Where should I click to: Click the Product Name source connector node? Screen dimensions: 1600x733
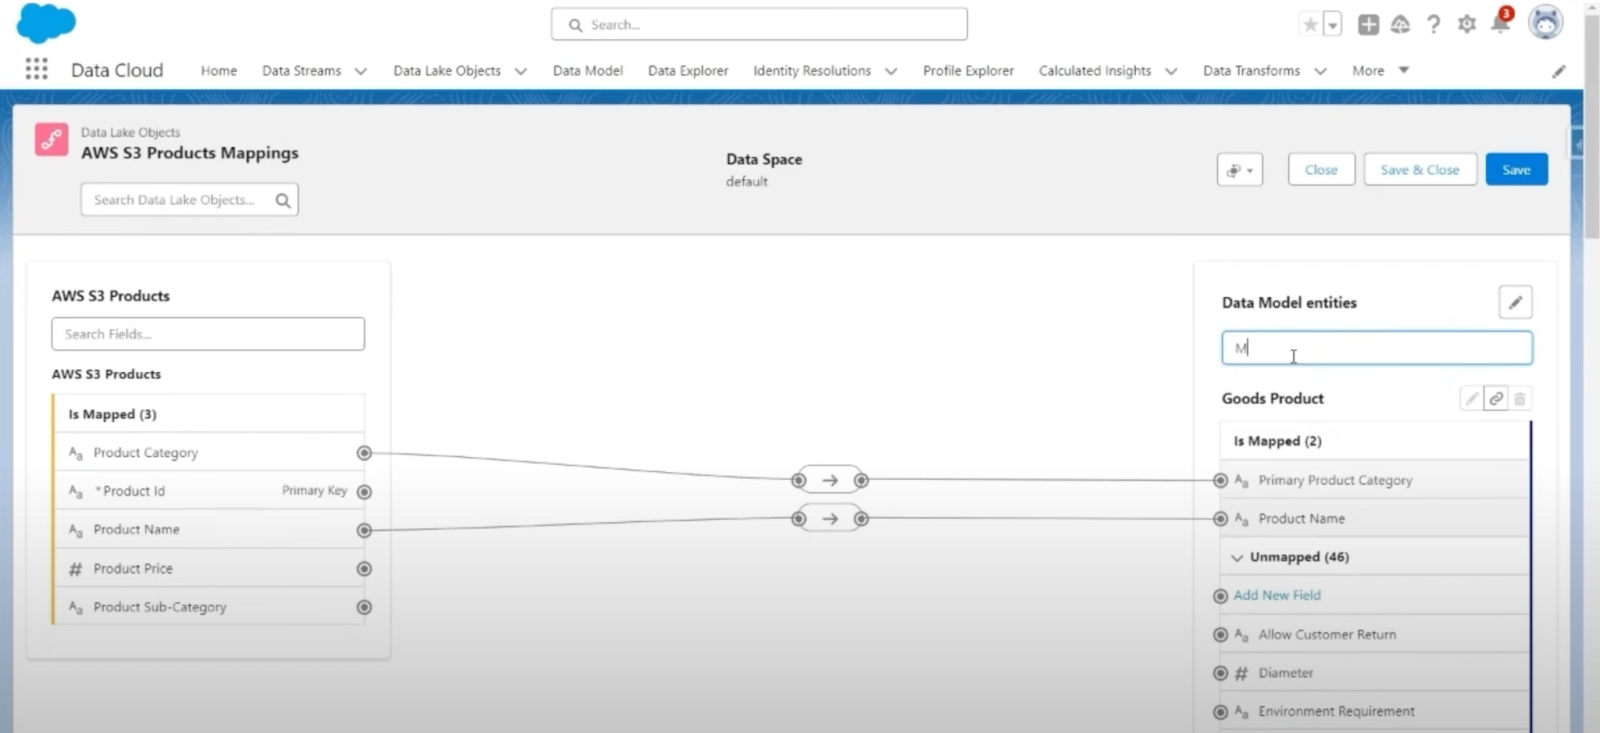pos(364,530)
